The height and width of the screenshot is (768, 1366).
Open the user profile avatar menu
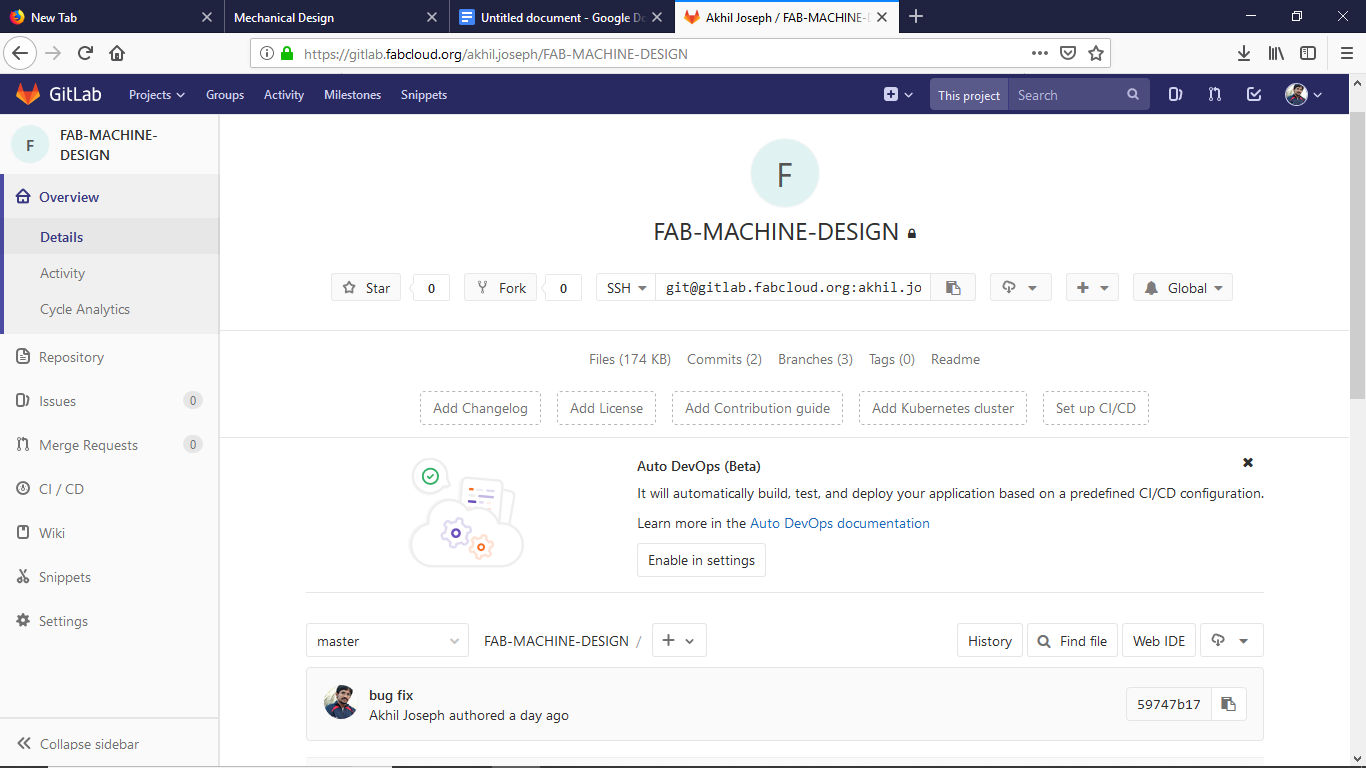tap(1303, 95)
